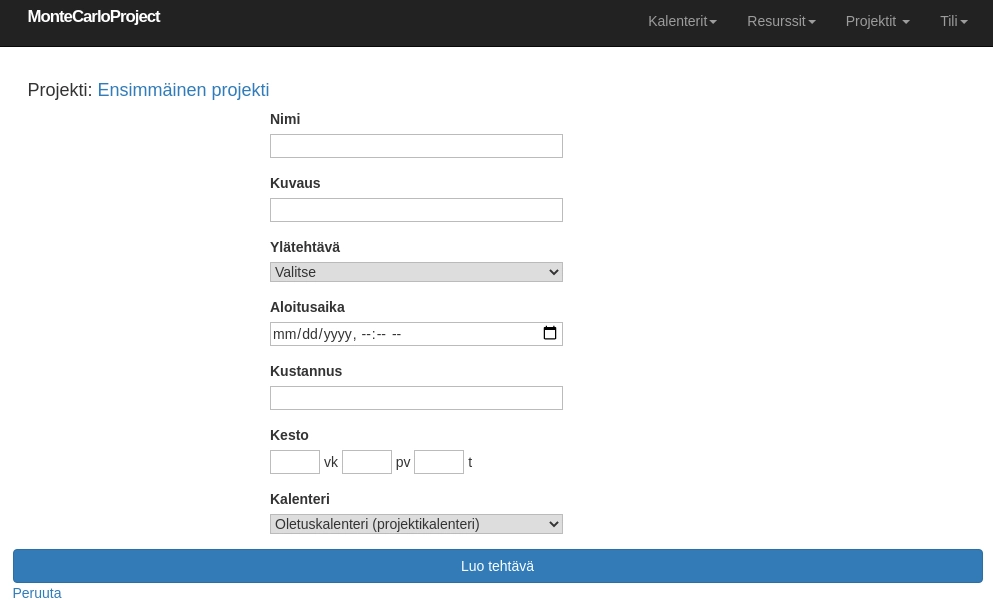Click the Kesto hours (t) field
The height and width of the screenshot is (612, 993).
click(438, 462)
